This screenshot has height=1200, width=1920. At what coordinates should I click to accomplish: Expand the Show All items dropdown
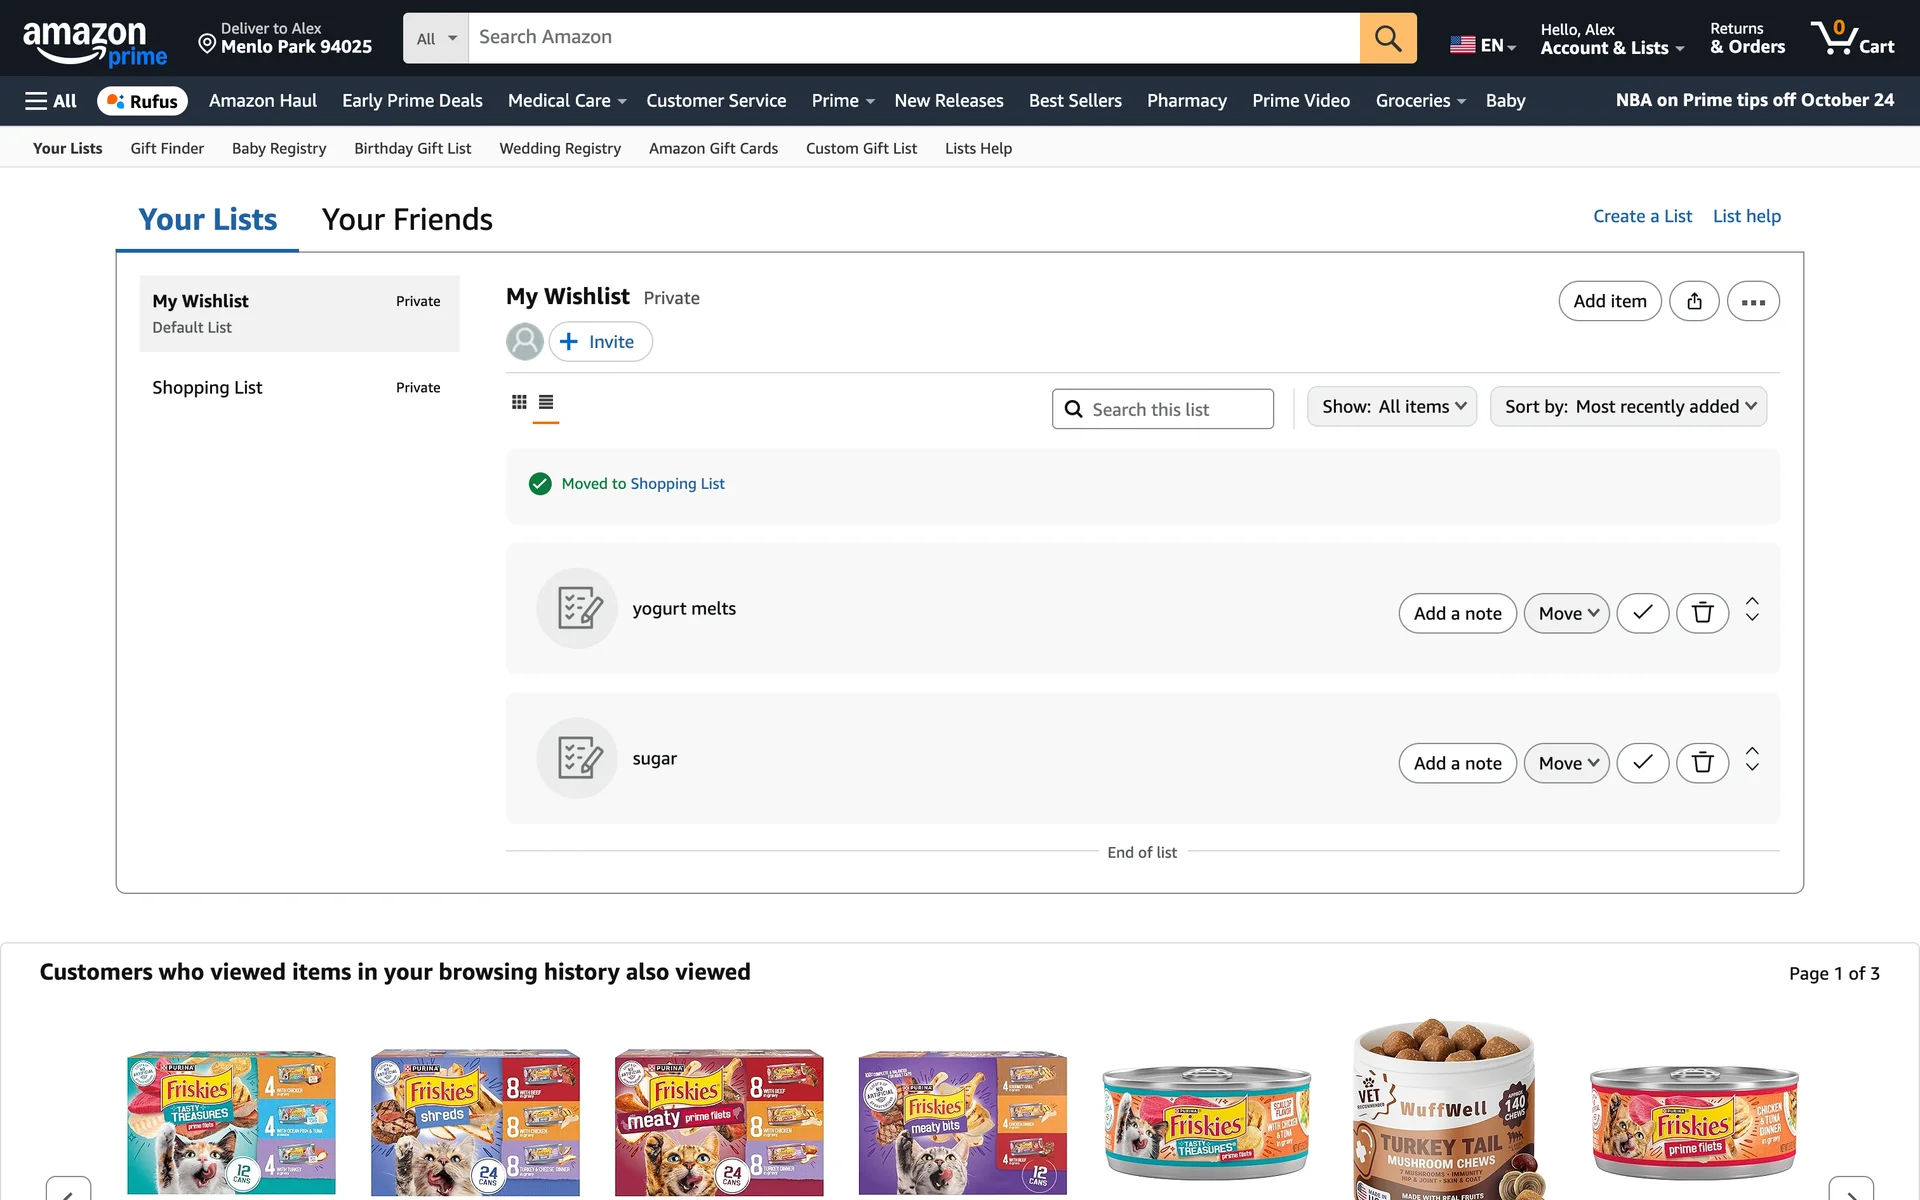[x=1391, y=407]
